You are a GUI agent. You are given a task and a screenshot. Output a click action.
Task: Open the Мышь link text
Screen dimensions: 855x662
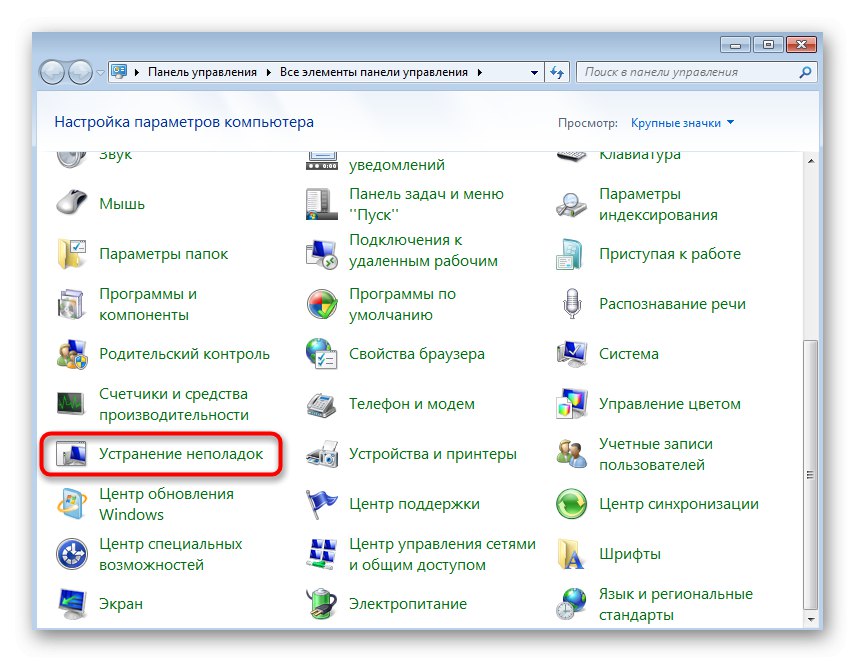pyautogui.click(x=122, y=204)
